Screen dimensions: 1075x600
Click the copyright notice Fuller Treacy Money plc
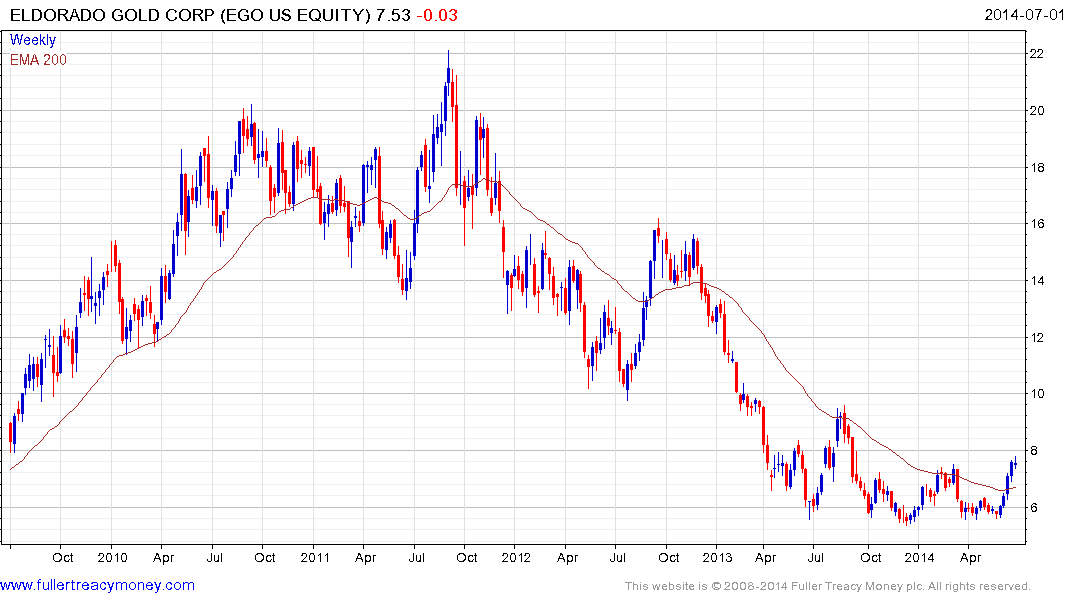point(828,586)
